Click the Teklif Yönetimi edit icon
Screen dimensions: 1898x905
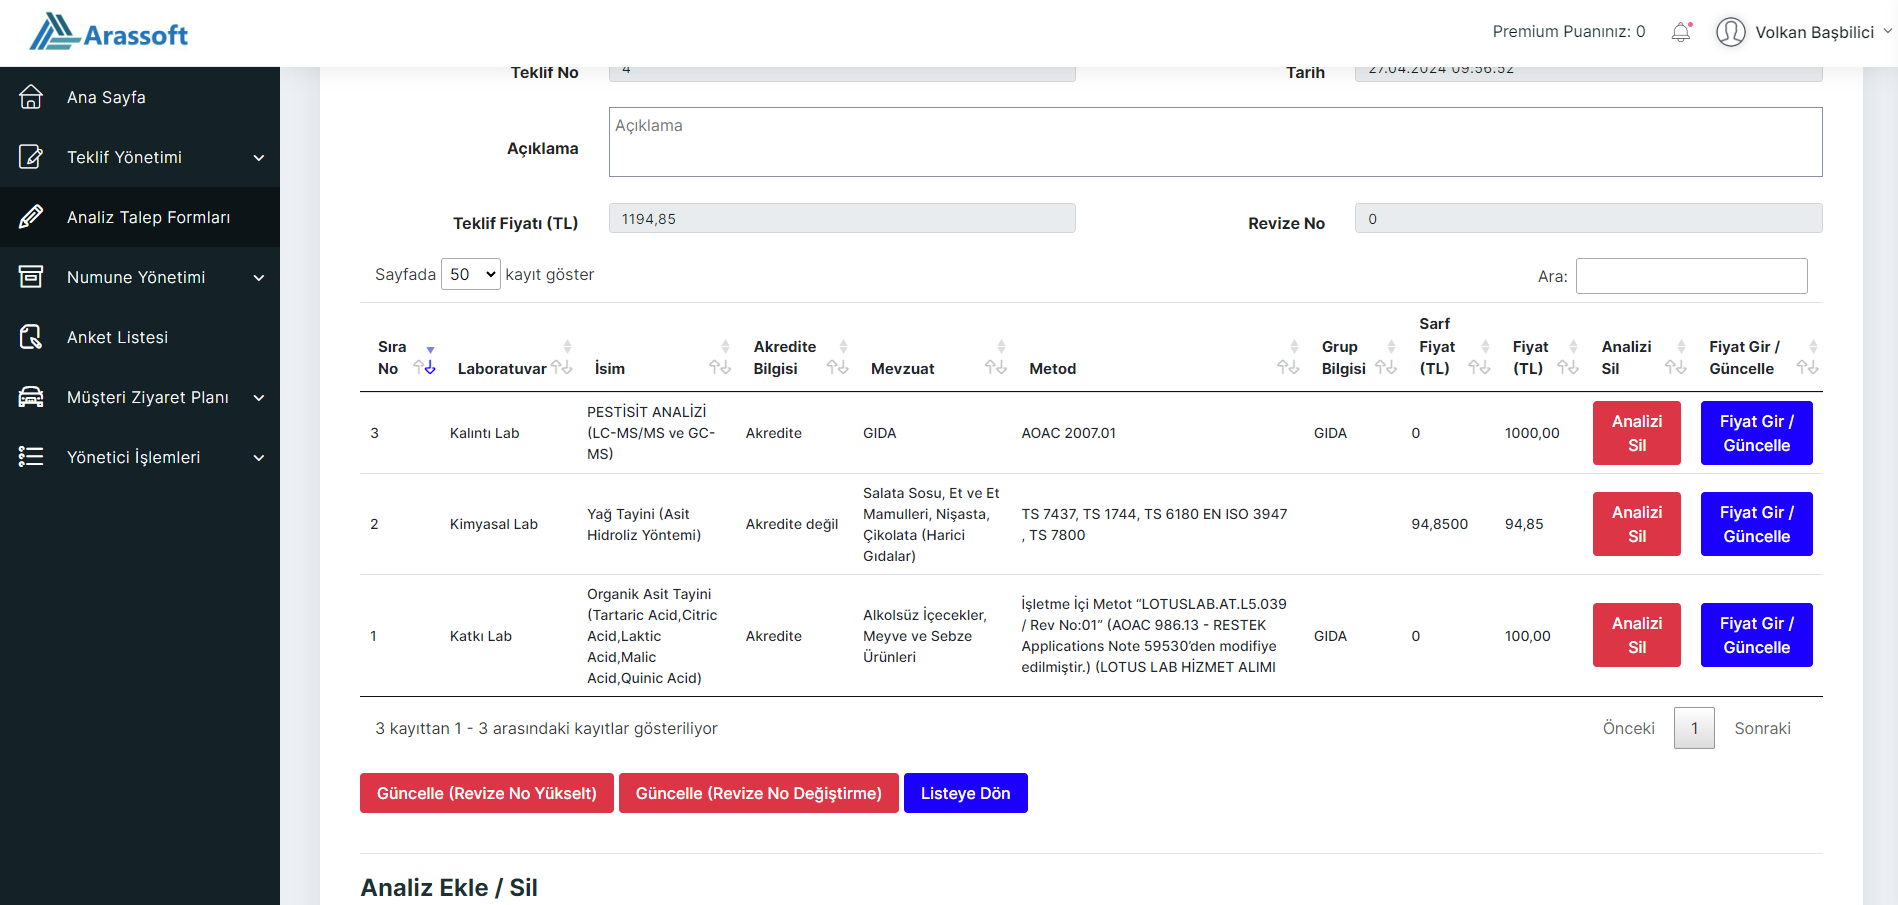coord(31,157)
